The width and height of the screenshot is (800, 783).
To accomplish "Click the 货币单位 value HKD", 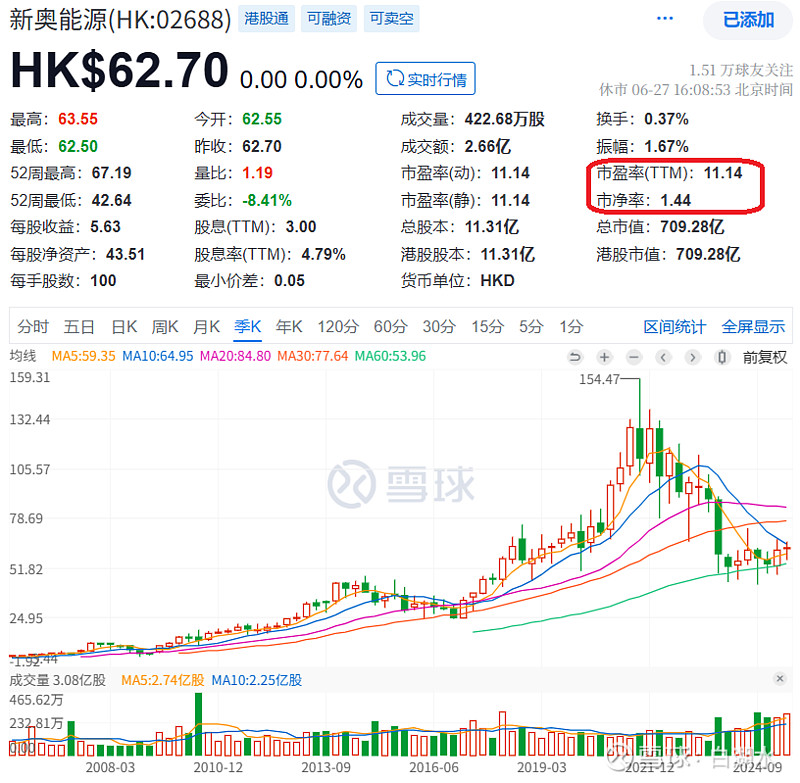I will (497, 281).
